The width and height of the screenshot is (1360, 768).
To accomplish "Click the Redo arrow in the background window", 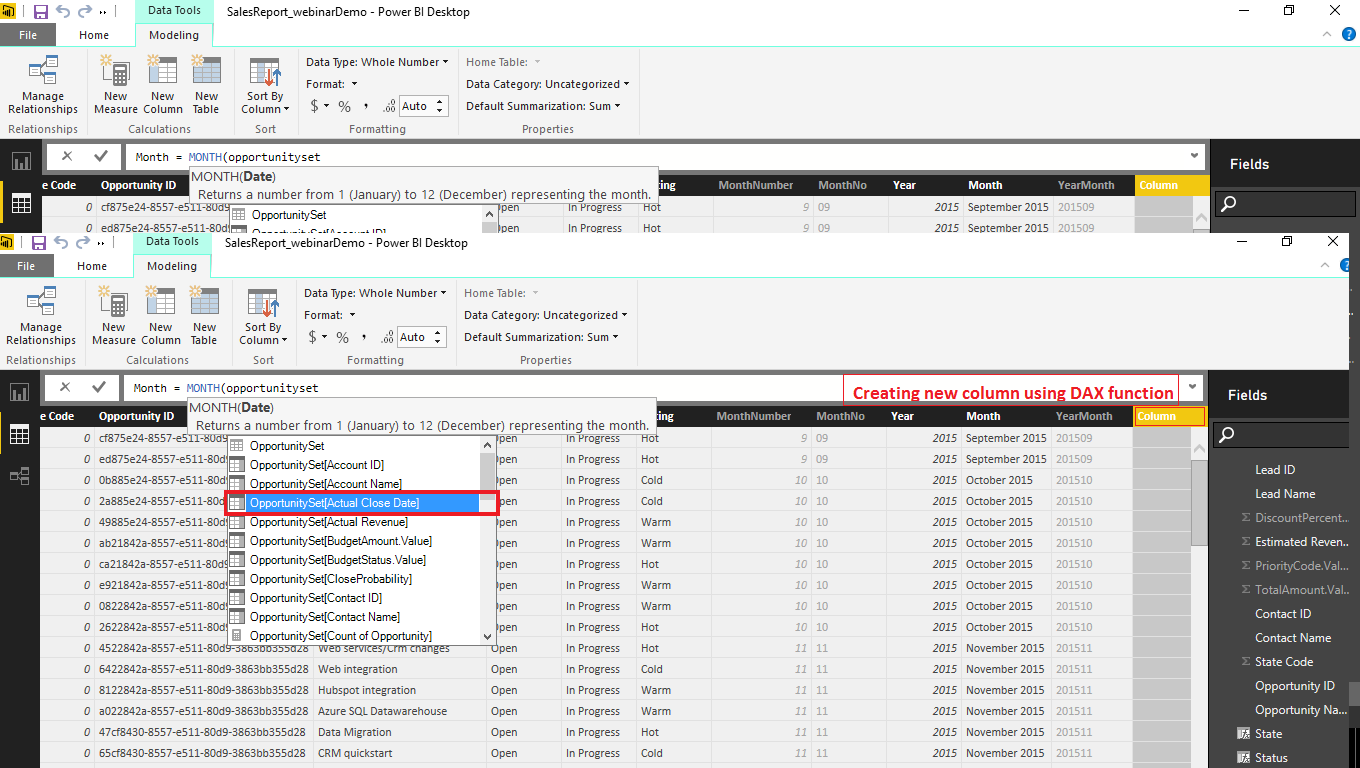I will click(x=84, y=12).
